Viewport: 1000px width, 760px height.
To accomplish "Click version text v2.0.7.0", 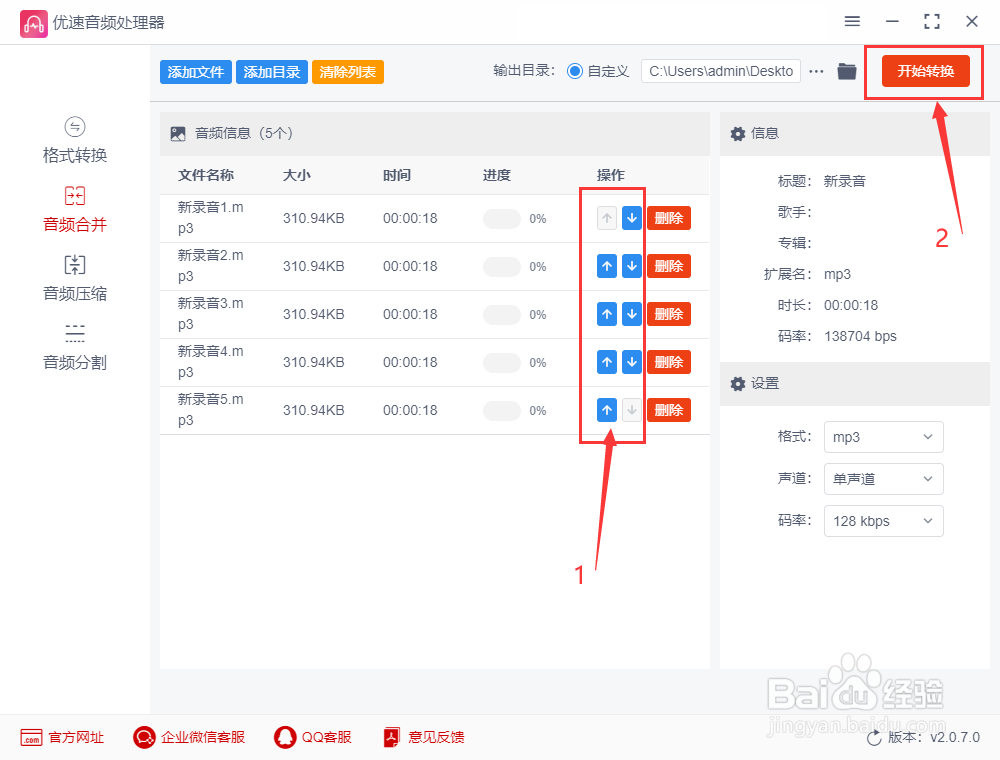I will 955,737.
